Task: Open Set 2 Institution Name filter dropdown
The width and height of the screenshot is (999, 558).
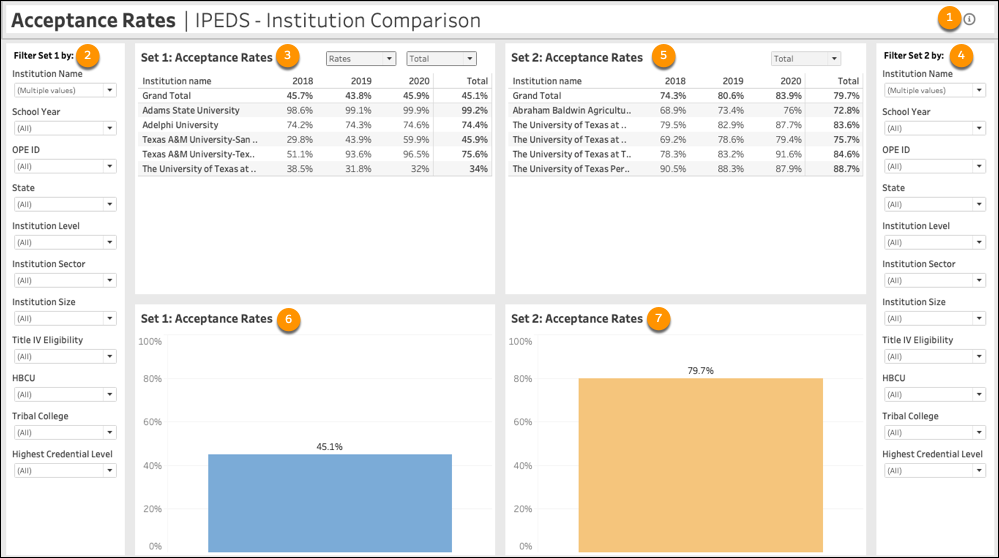Action: (x=935, y=90)
